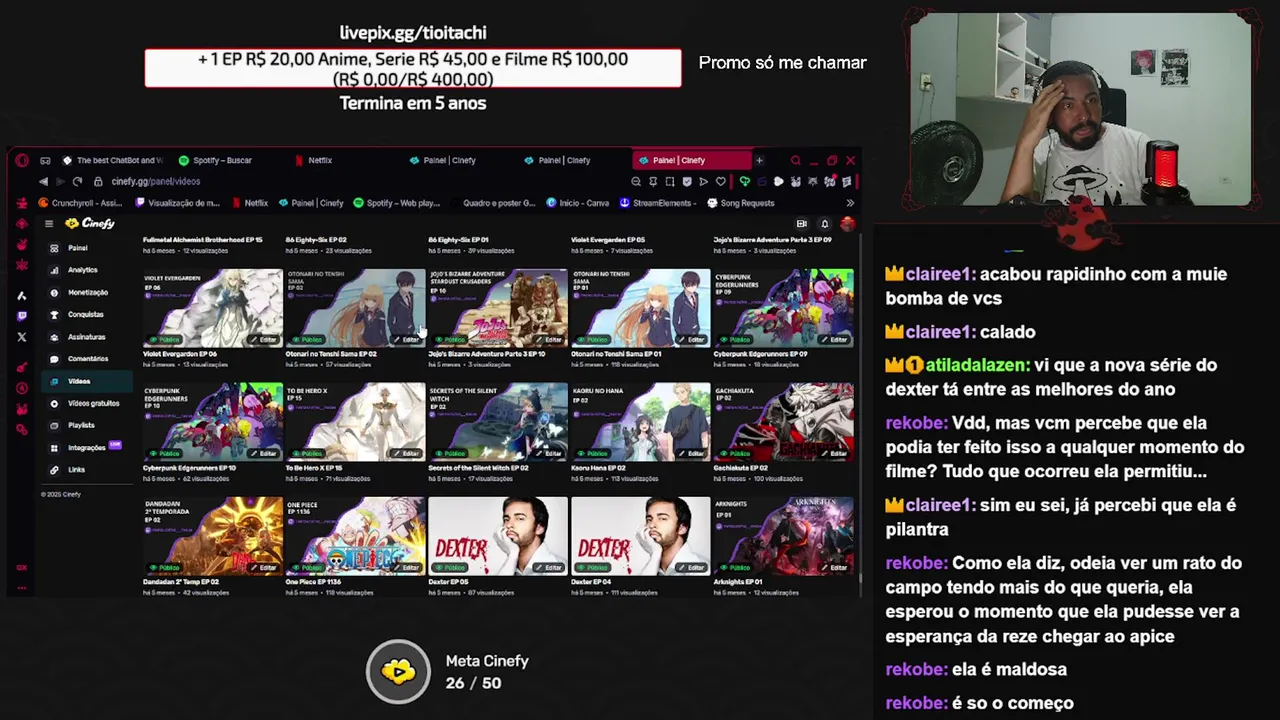Click Fullmetal Alchemist Brotherhood EP 15 title

point(203,240)
